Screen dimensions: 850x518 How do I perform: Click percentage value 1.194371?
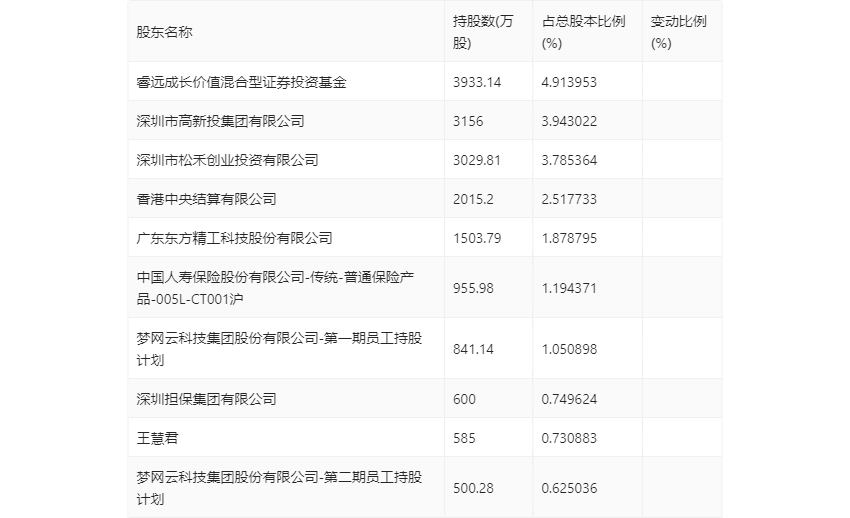[x=569, y=288]
